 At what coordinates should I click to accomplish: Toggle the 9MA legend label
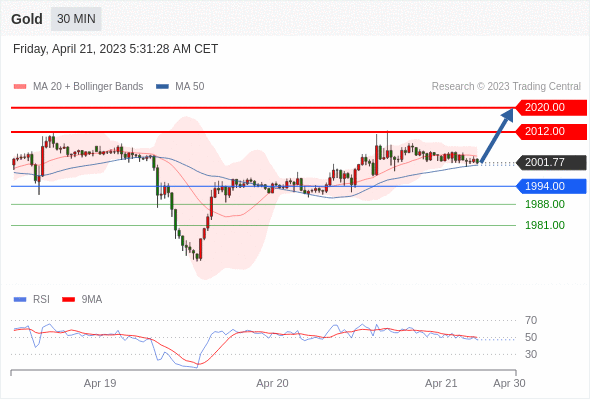tap(92, 300)
